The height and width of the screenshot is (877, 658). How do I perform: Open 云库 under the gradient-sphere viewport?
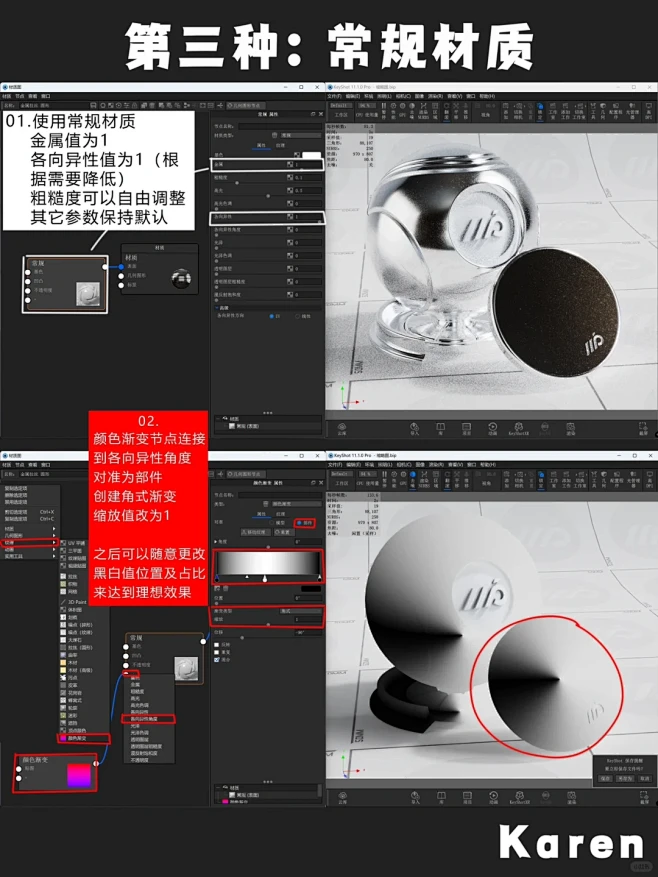(342, 798)
